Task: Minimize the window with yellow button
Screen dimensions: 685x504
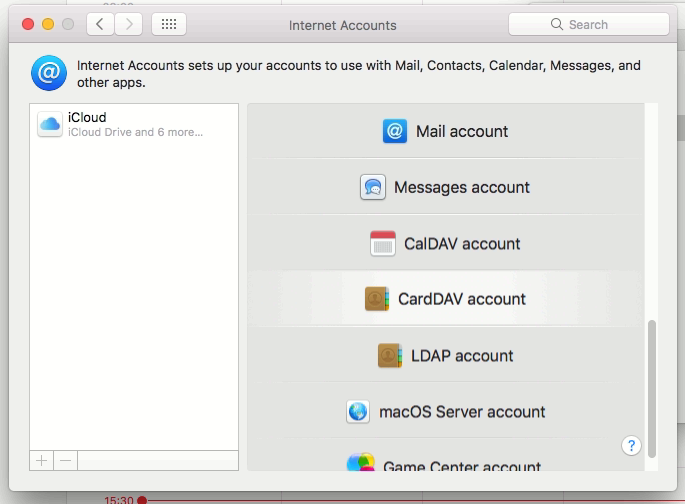Action: click(x=48, y=24)
